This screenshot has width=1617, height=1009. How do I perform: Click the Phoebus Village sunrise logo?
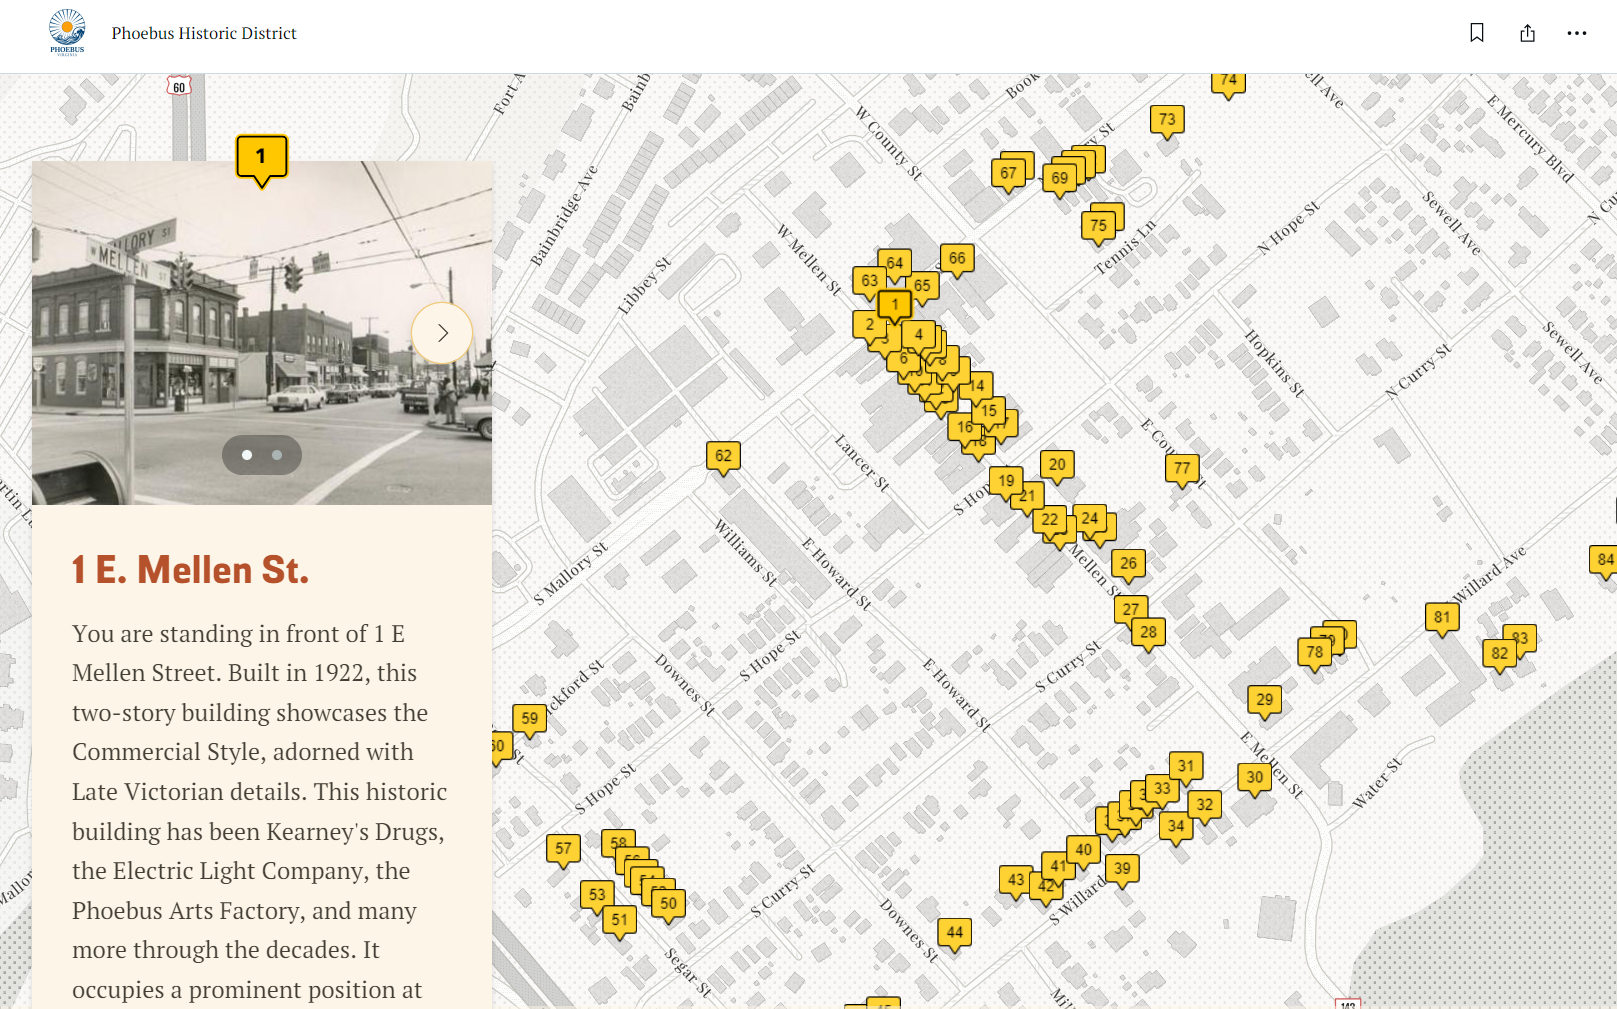[67, 33]
